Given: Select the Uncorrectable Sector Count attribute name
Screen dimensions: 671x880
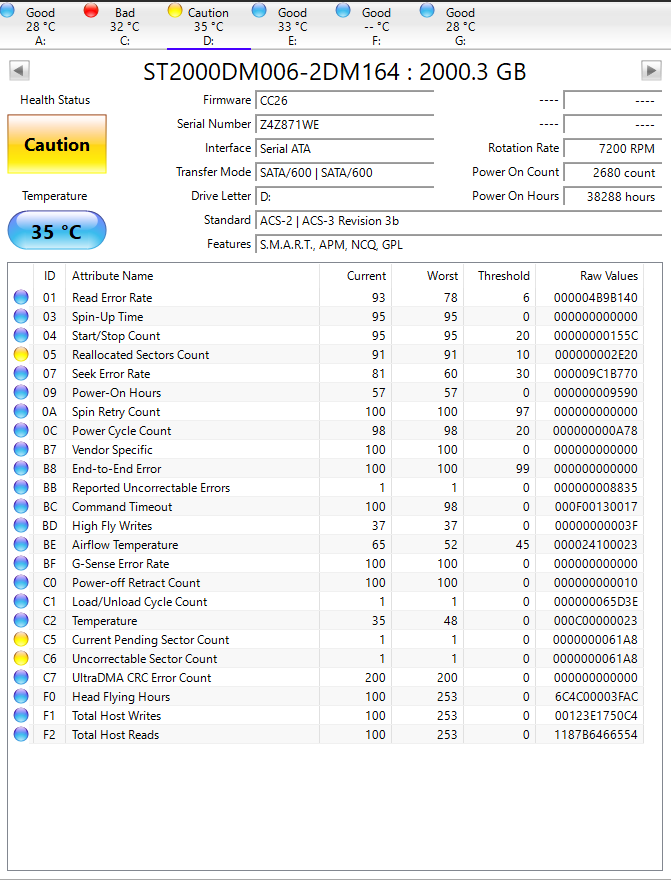Looking at the screenshot, I should (x=144, y=659).
